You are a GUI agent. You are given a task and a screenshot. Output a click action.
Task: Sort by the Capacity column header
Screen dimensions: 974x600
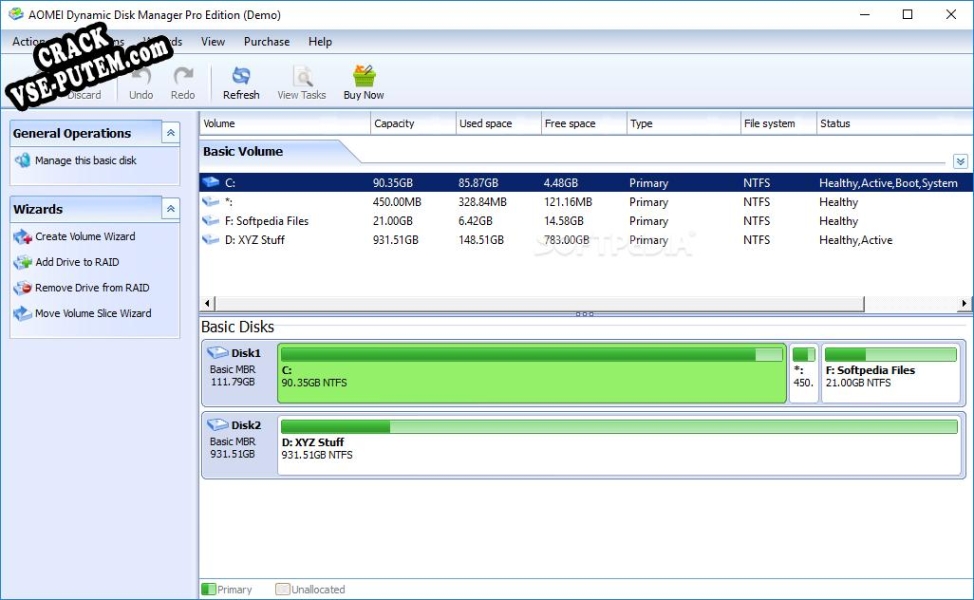pos(413,123)
